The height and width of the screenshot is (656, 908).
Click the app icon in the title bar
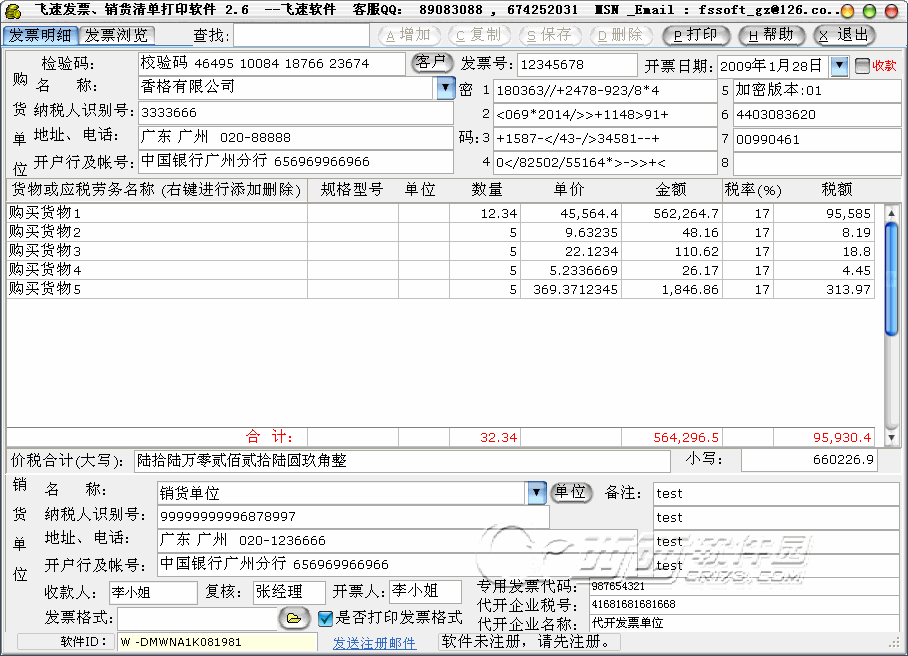pyautogui.click(x=14, y=10)
